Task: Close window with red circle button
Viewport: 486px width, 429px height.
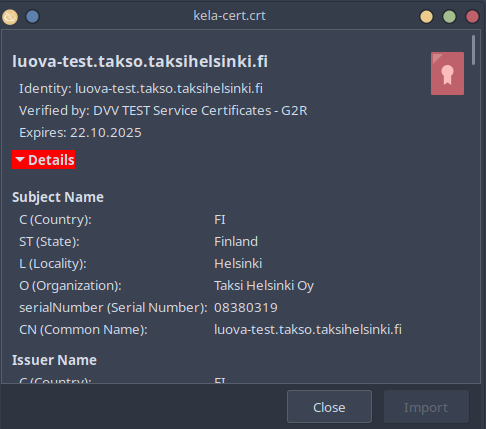Action: coord(472,17)
